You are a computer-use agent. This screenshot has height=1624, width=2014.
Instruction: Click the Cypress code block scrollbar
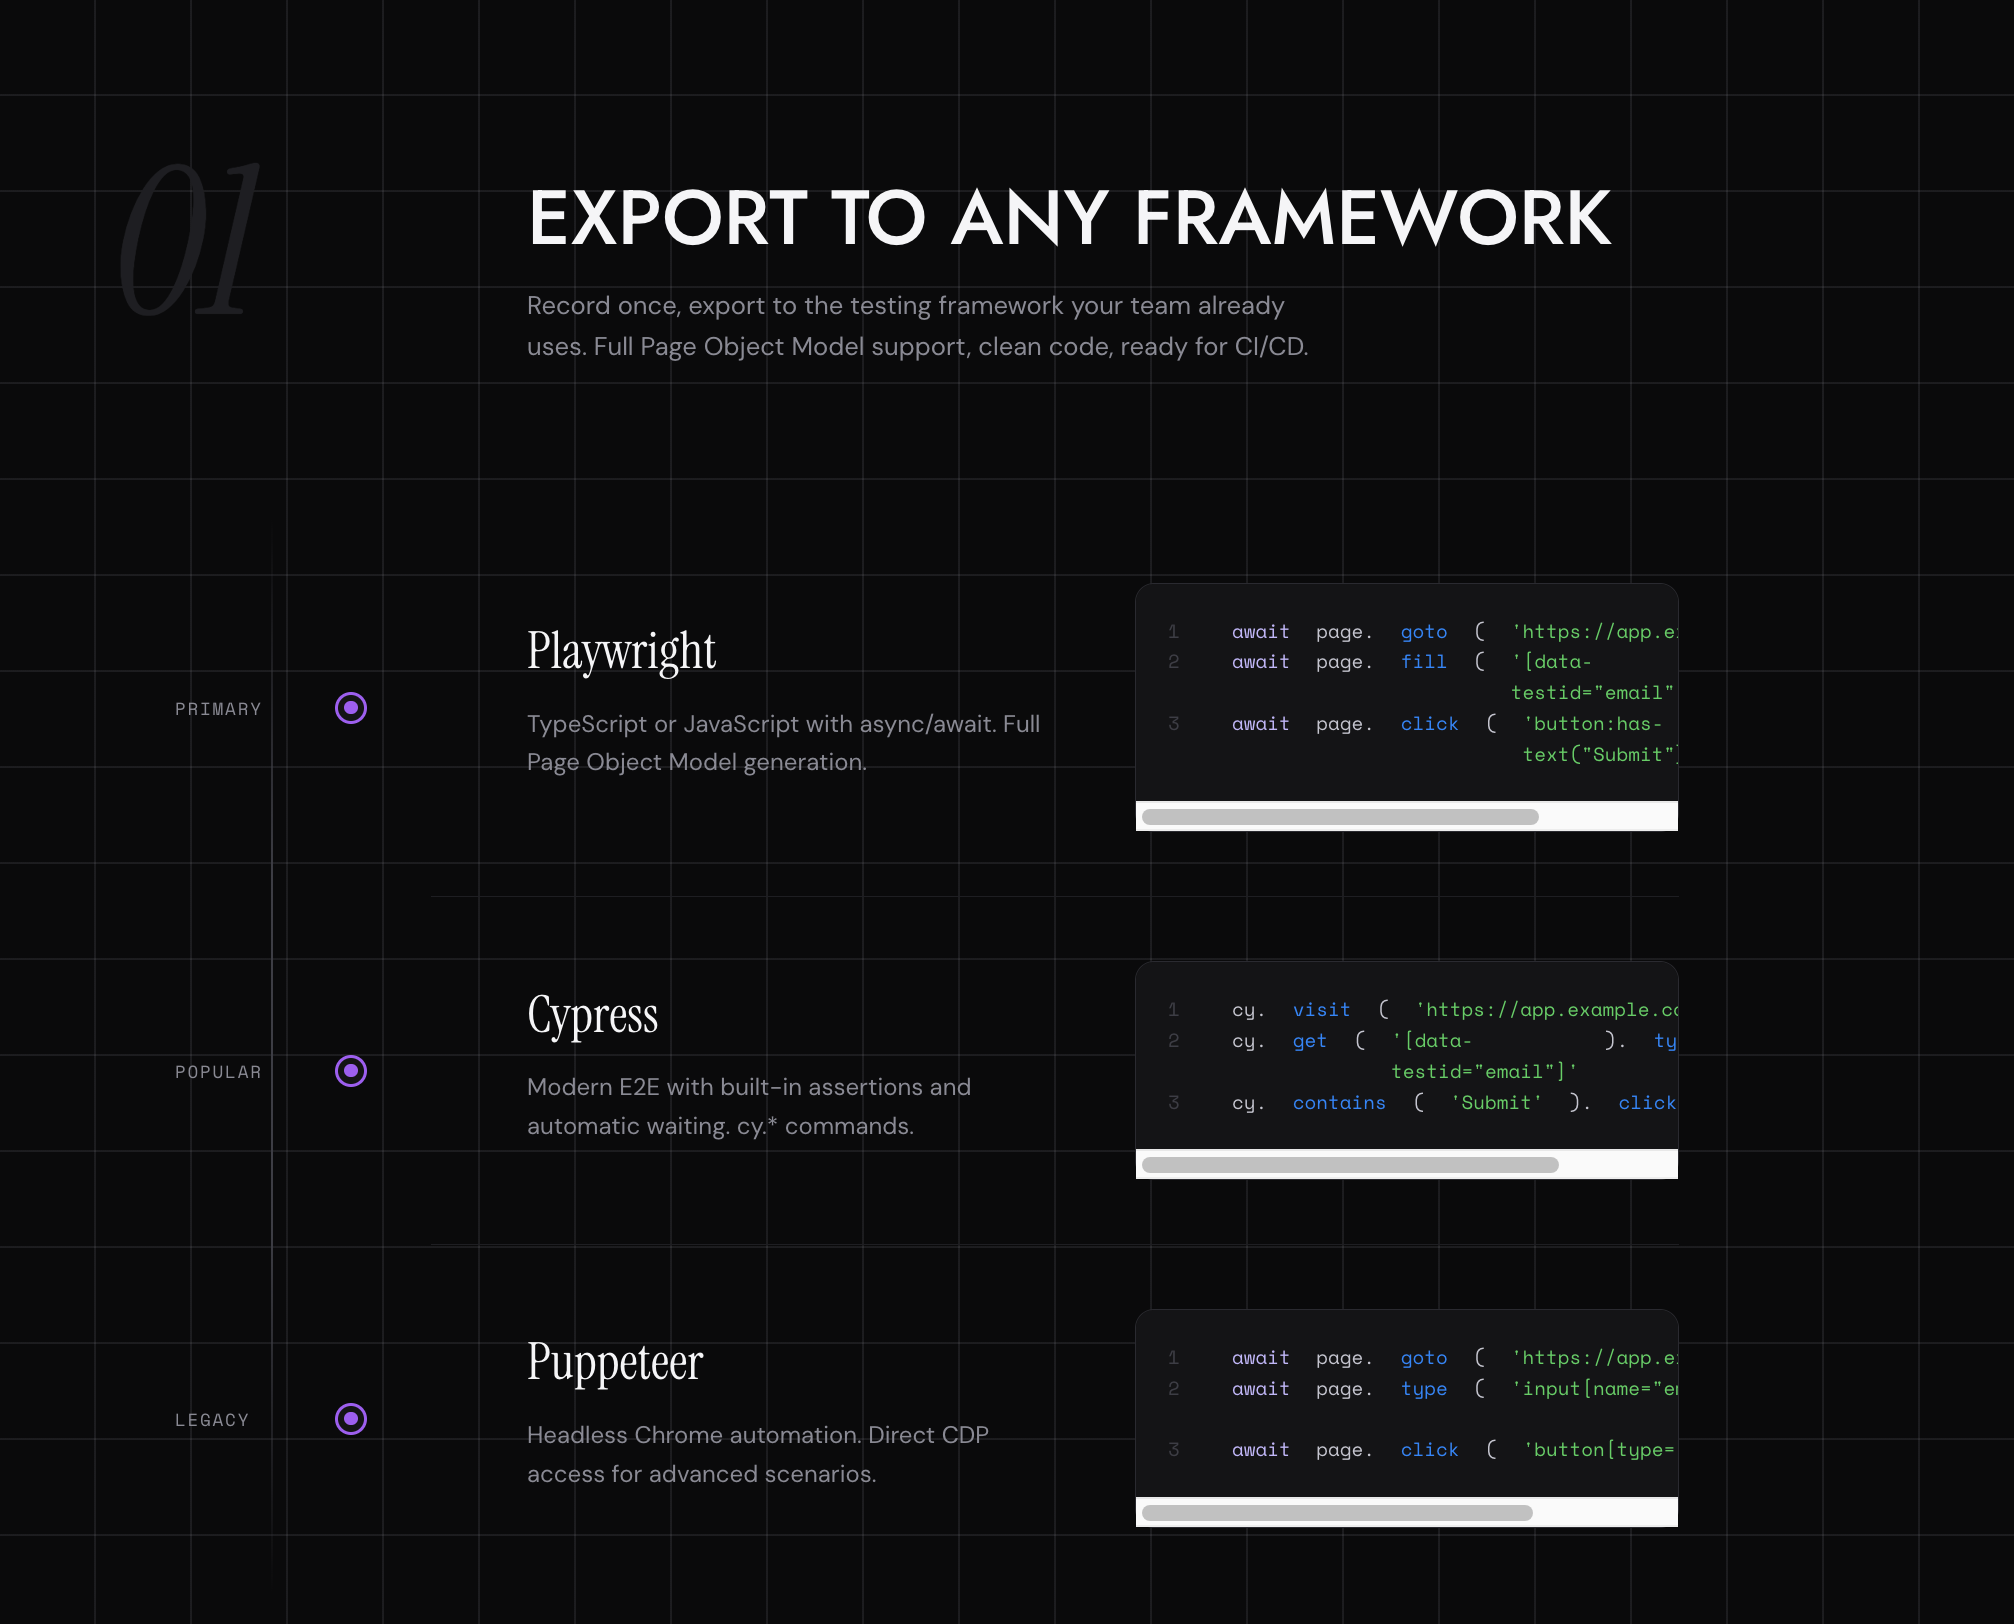[x=1350, y=1165]
